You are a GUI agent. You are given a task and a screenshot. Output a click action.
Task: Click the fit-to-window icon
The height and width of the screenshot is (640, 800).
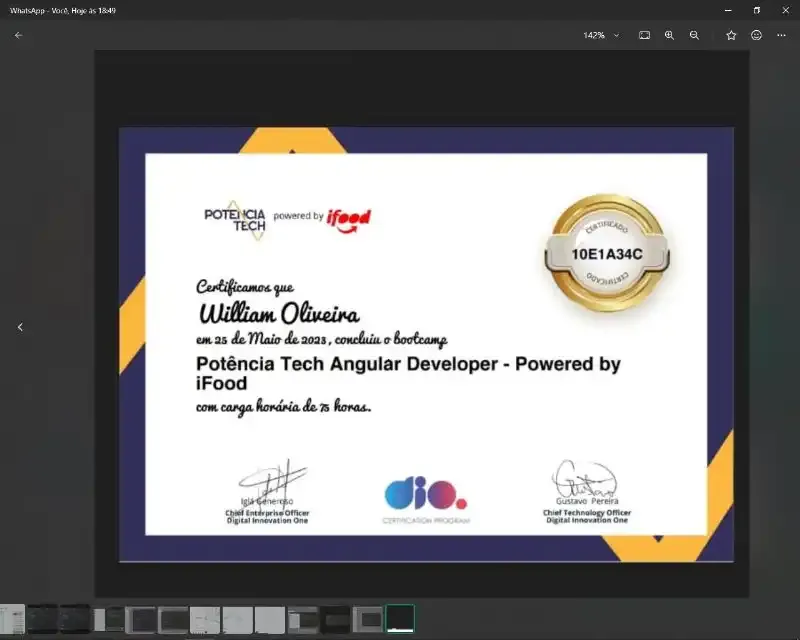(x=644, y=35)
